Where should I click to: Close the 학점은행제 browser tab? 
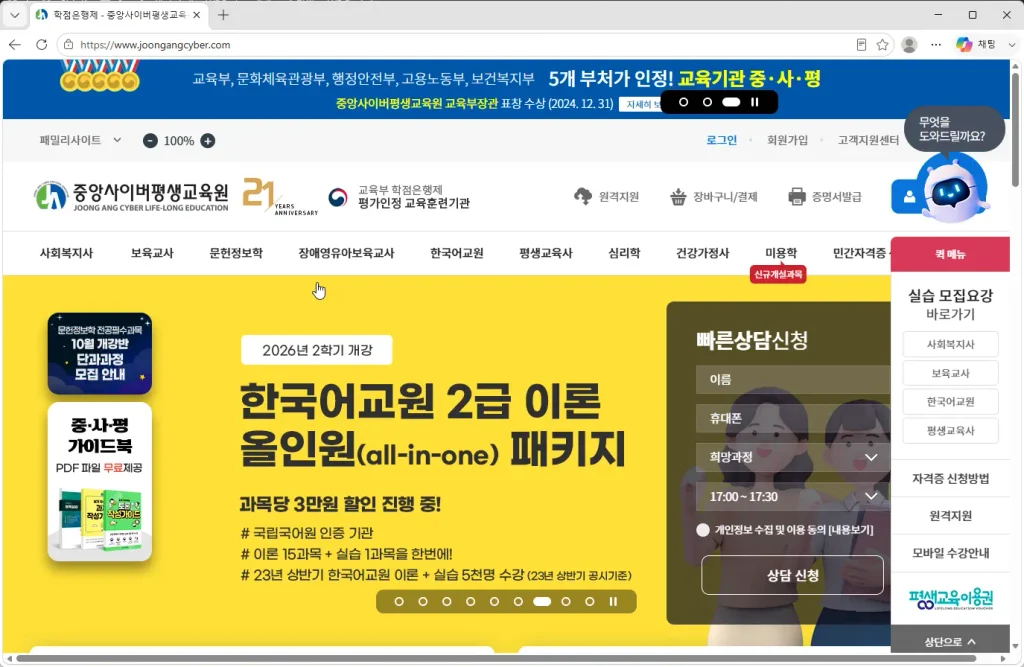pos(196,14)
